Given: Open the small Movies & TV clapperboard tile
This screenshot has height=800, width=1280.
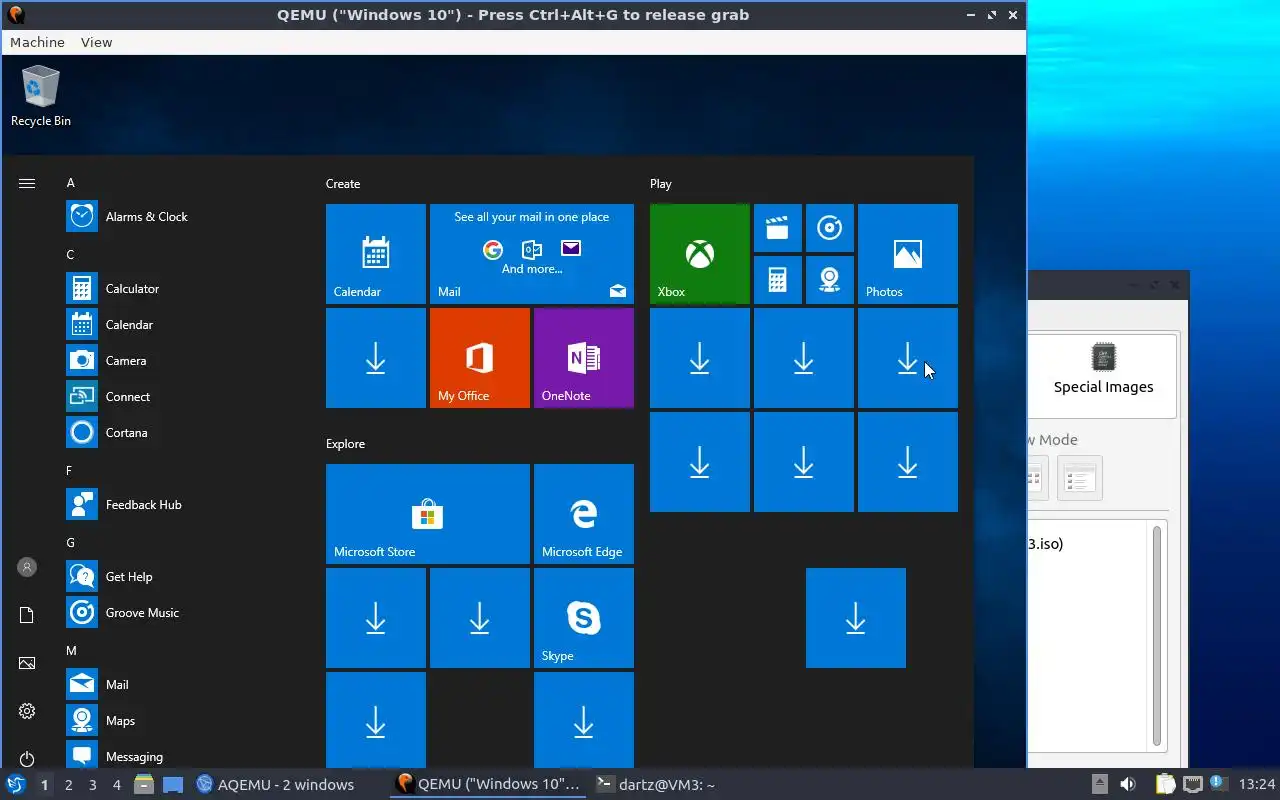Looking at the screenshot, I should (x=778, y=228).
